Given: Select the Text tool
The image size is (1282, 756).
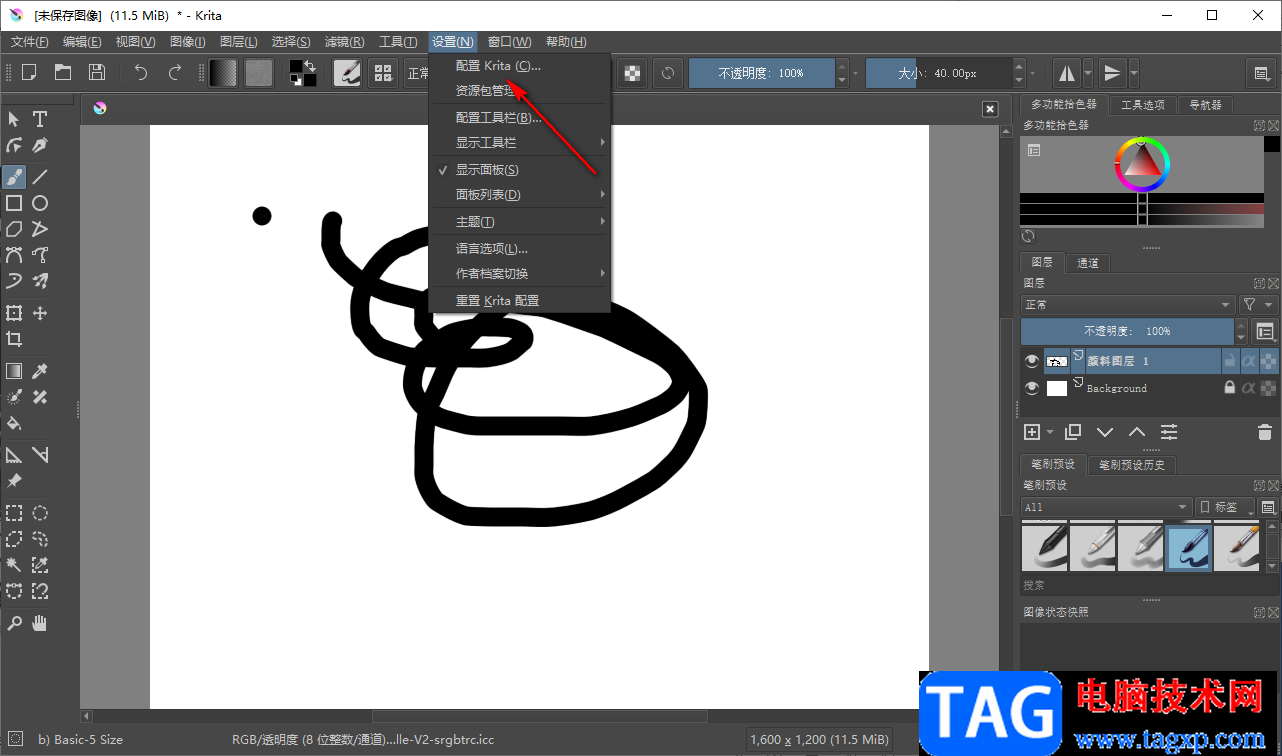Looking at the screenshot, I should pos(40,119).
